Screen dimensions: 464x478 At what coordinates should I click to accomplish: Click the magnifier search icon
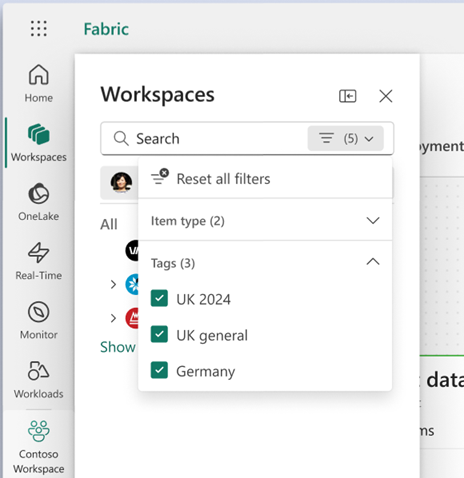pos(121,138)
